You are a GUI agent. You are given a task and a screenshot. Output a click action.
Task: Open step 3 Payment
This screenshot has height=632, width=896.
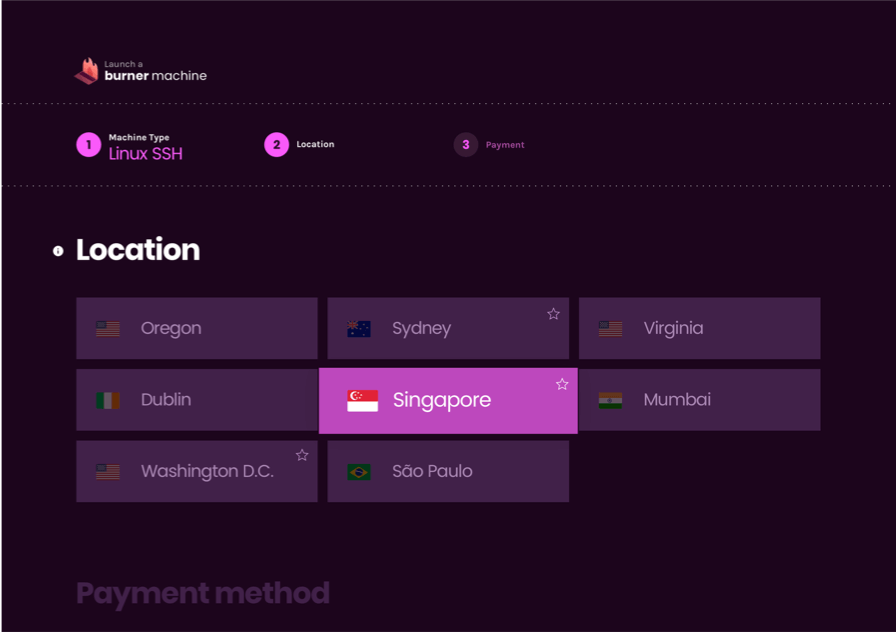(x=466, y=145)
